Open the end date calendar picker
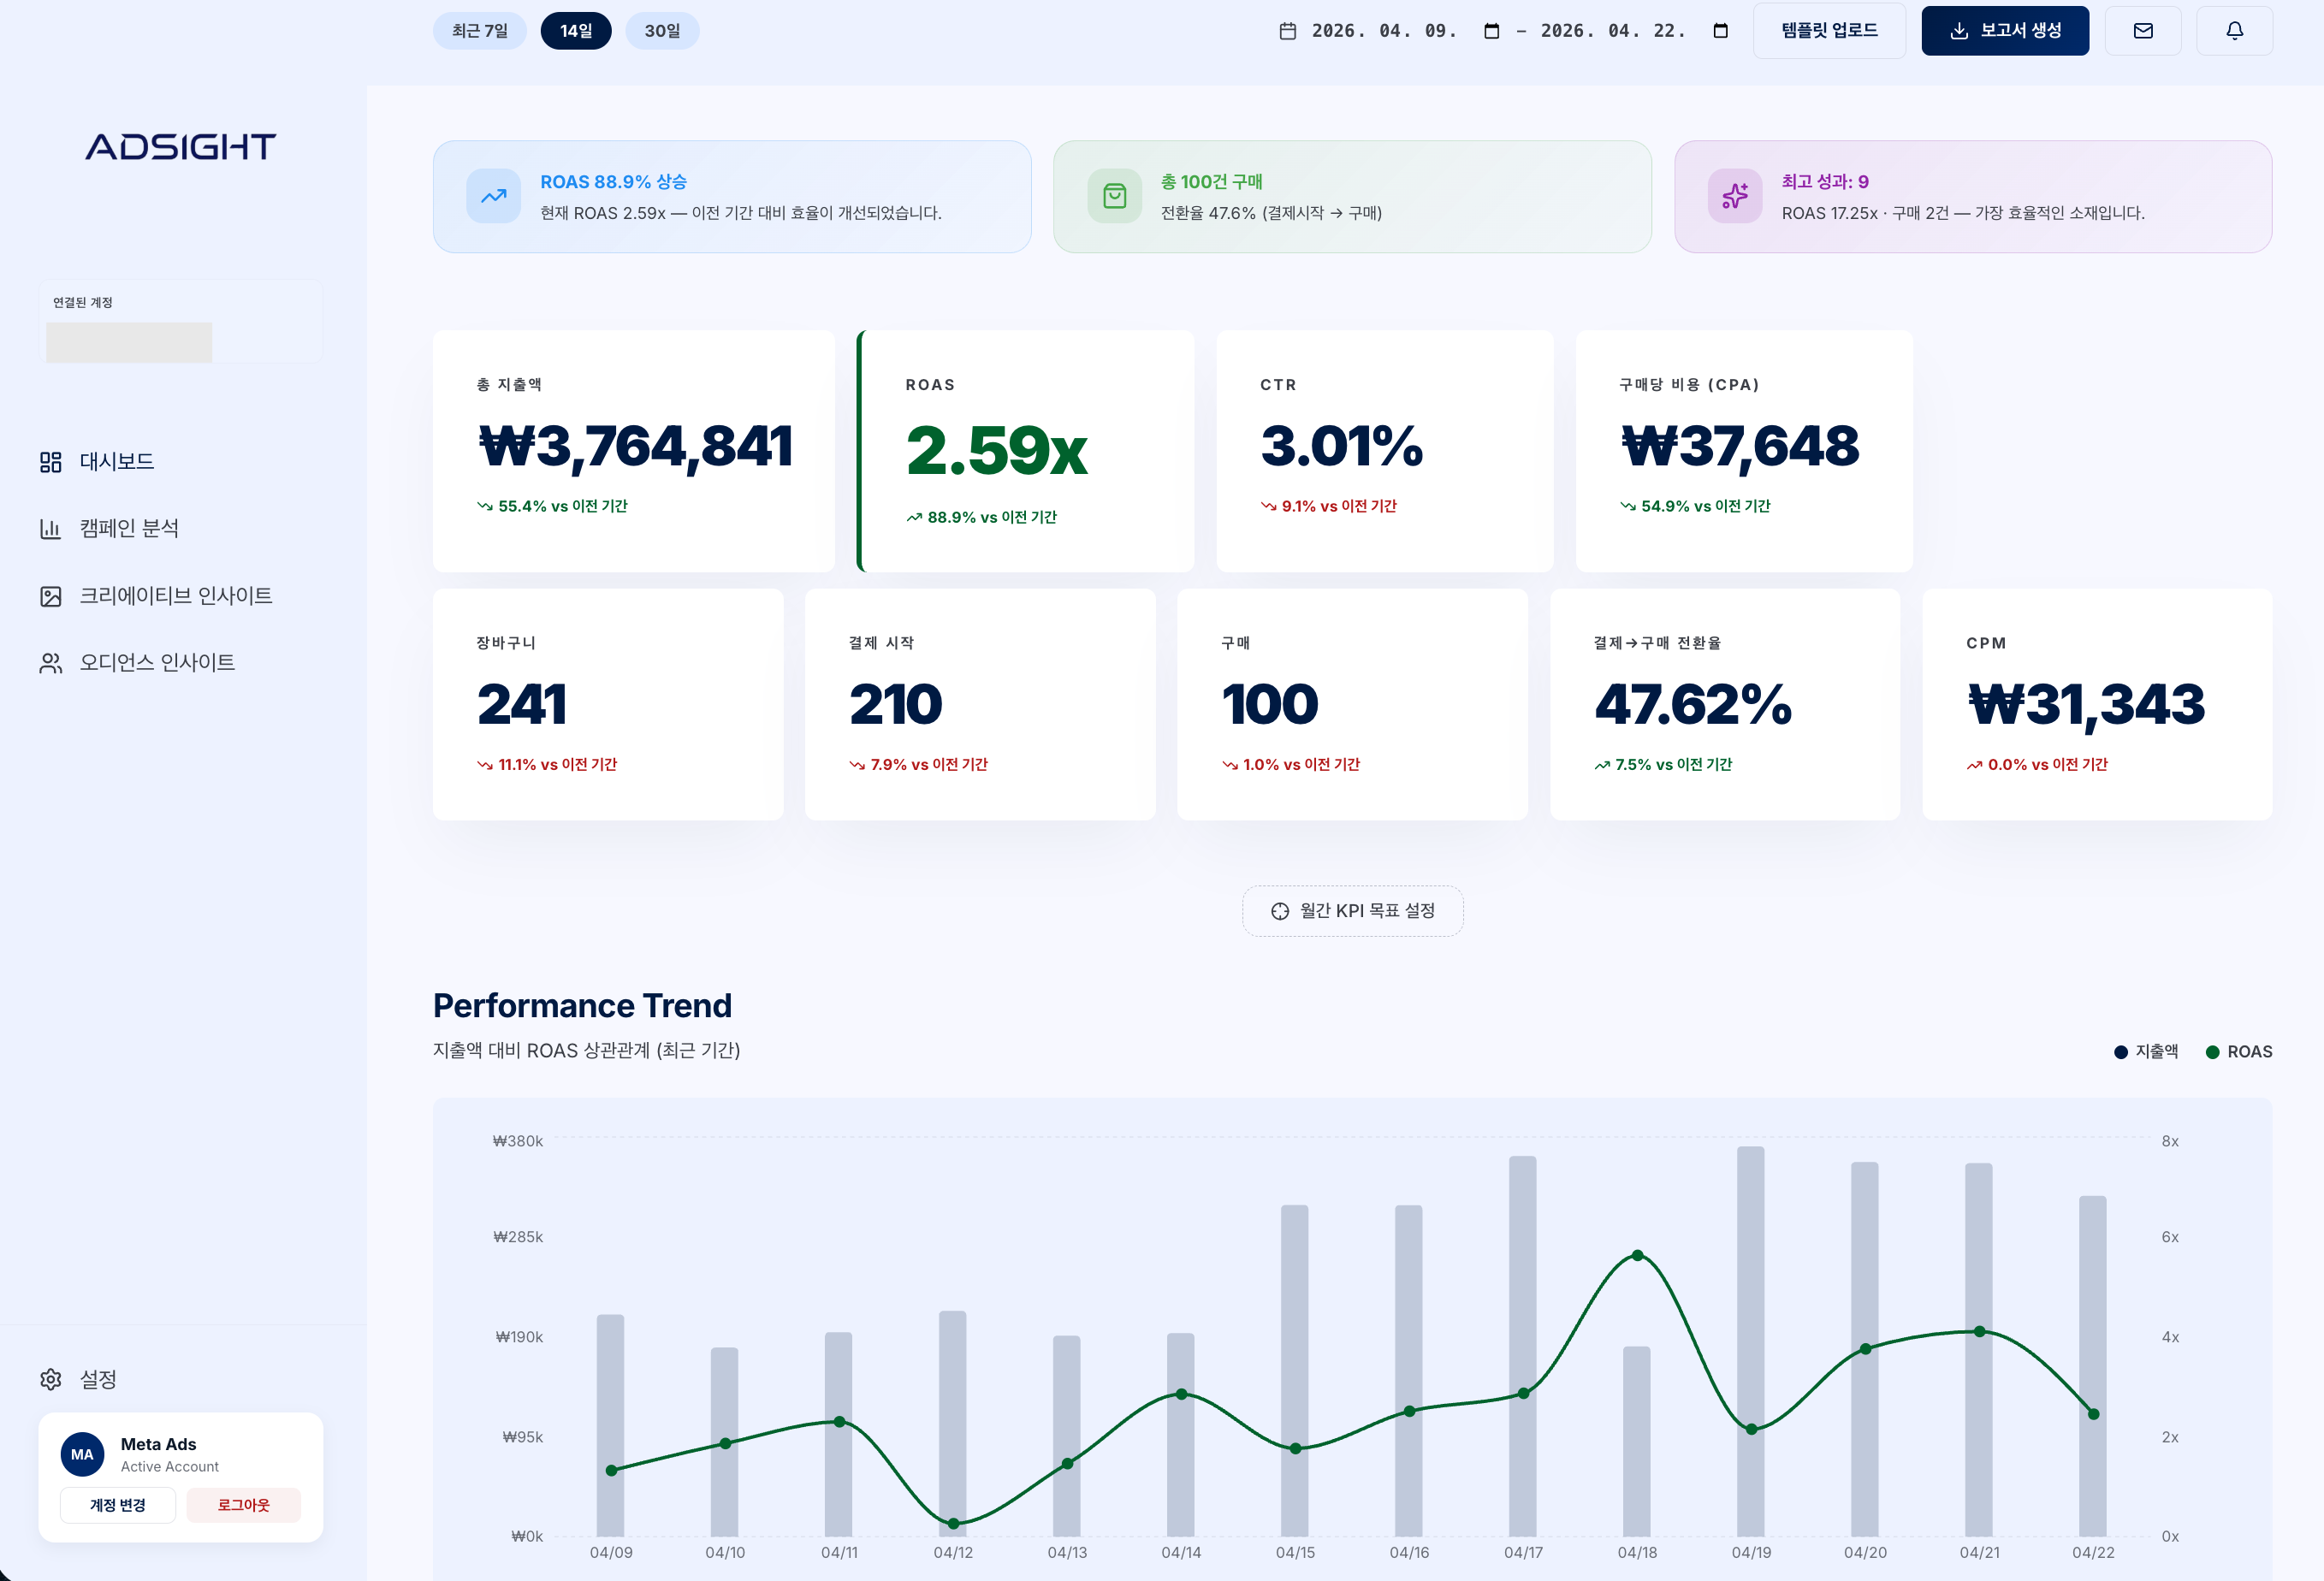 pyautogui.click(x=1720, y=31)
